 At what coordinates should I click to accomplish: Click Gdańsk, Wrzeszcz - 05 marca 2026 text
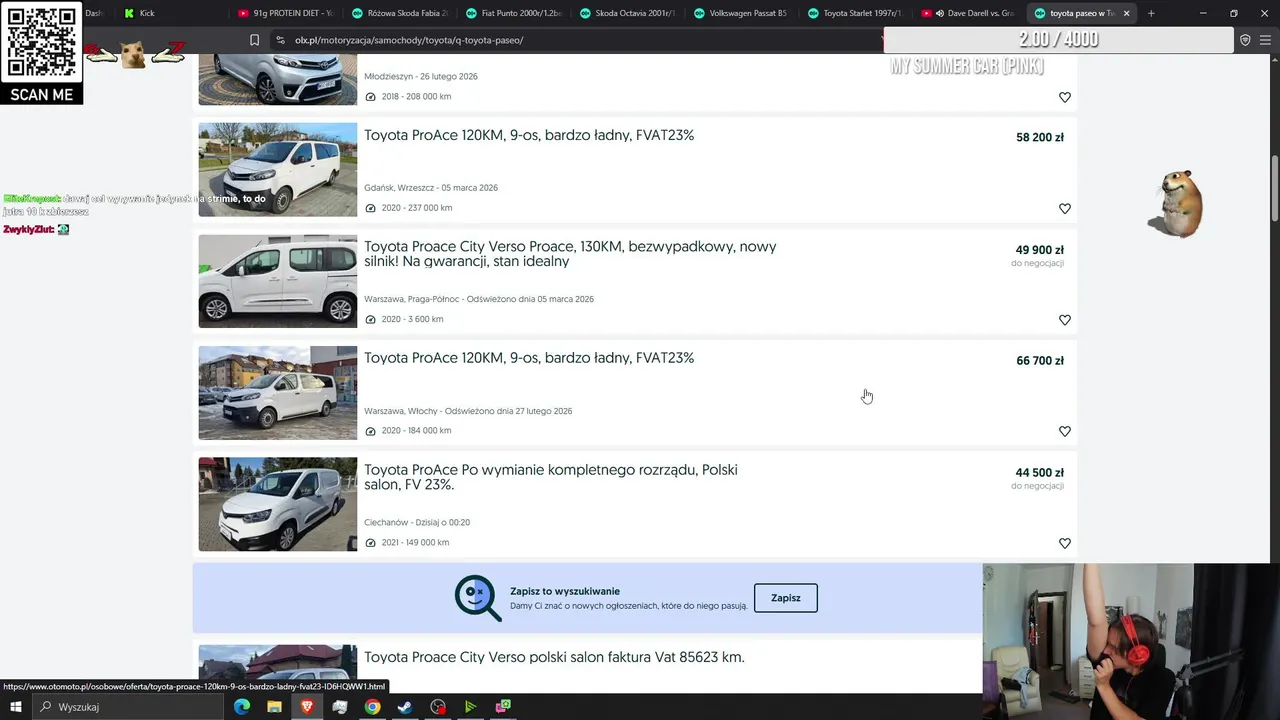click(431, 188)
